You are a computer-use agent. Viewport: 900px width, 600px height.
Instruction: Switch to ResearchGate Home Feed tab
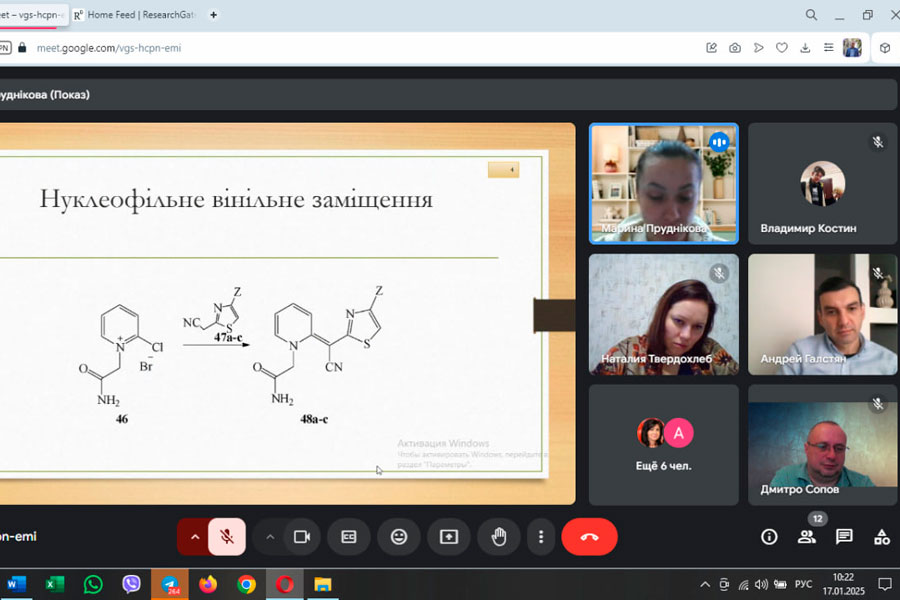[x=136, y=15]
